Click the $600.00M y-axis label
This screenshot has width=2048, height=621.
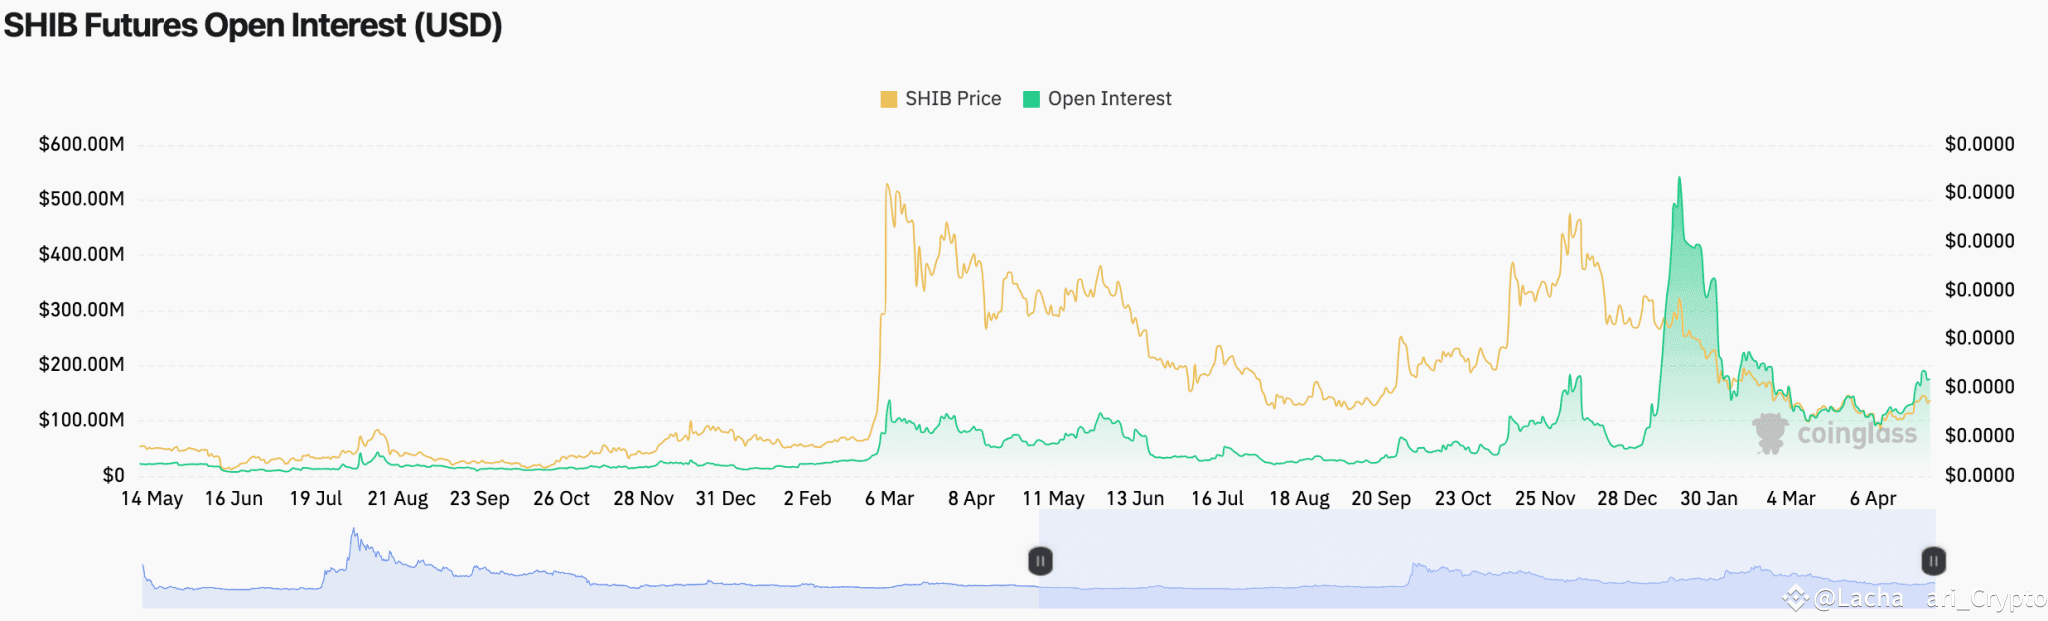click(82, 144)
